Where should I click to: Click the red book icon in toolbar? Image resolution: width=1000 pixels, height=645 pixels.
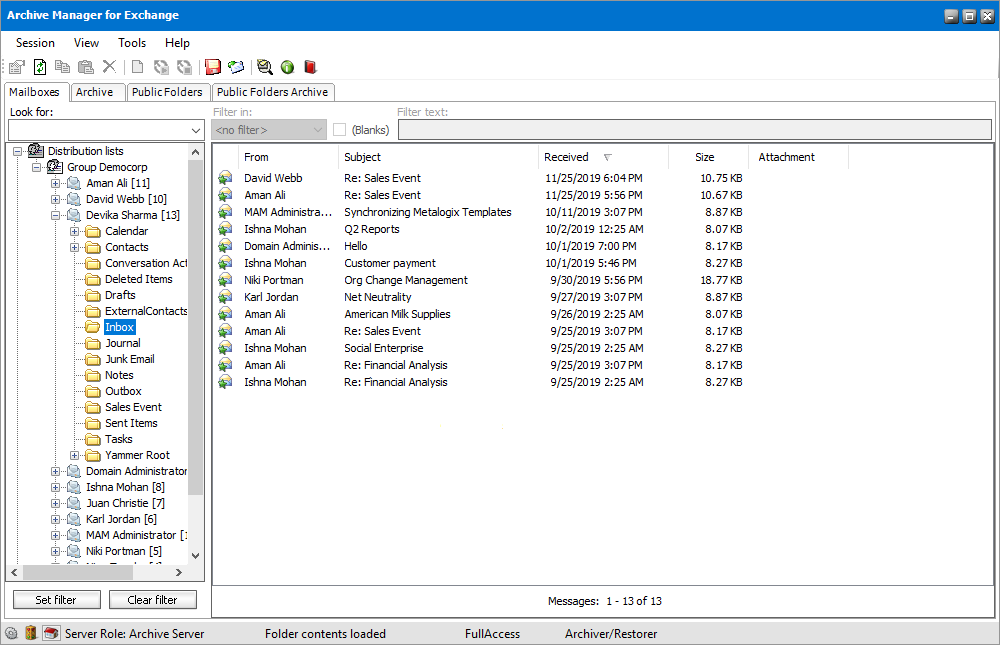[310, 67]
